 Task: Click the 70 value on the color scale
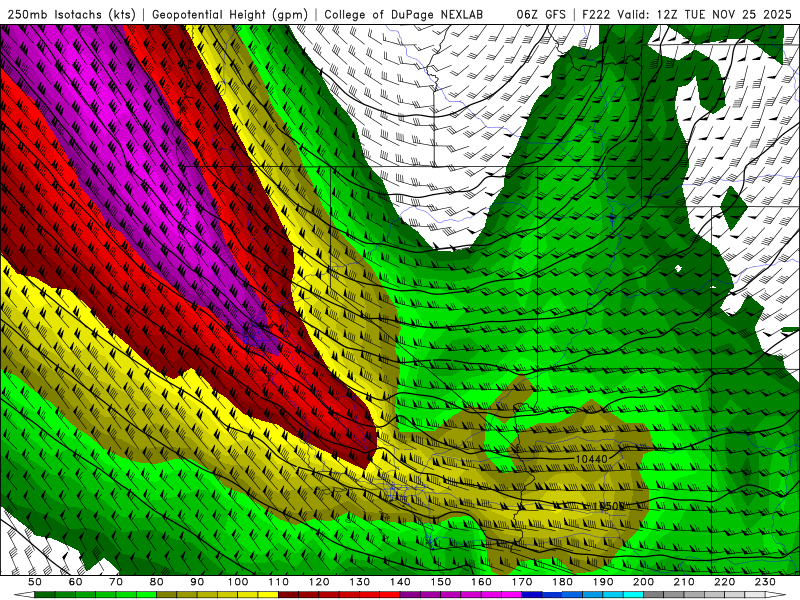coord(116,582)
